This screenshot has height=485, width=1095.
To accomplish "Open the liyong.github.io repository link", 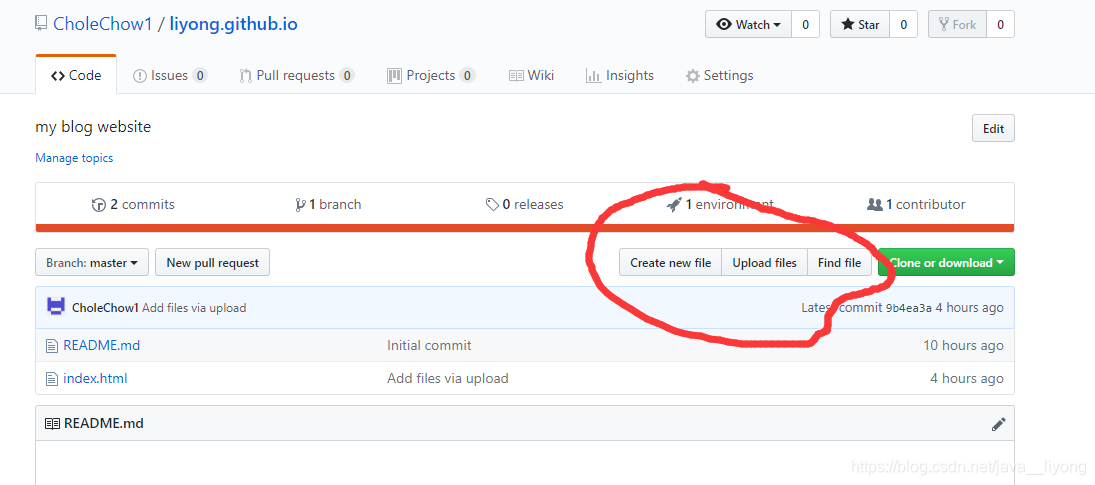I will 233,24.
